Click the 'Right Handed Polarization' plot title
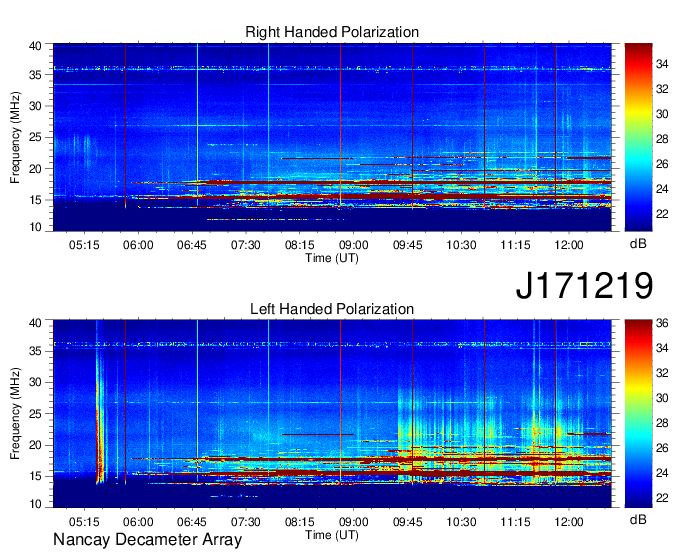This screenshot has width=680, height=552. tap(332, 32)
